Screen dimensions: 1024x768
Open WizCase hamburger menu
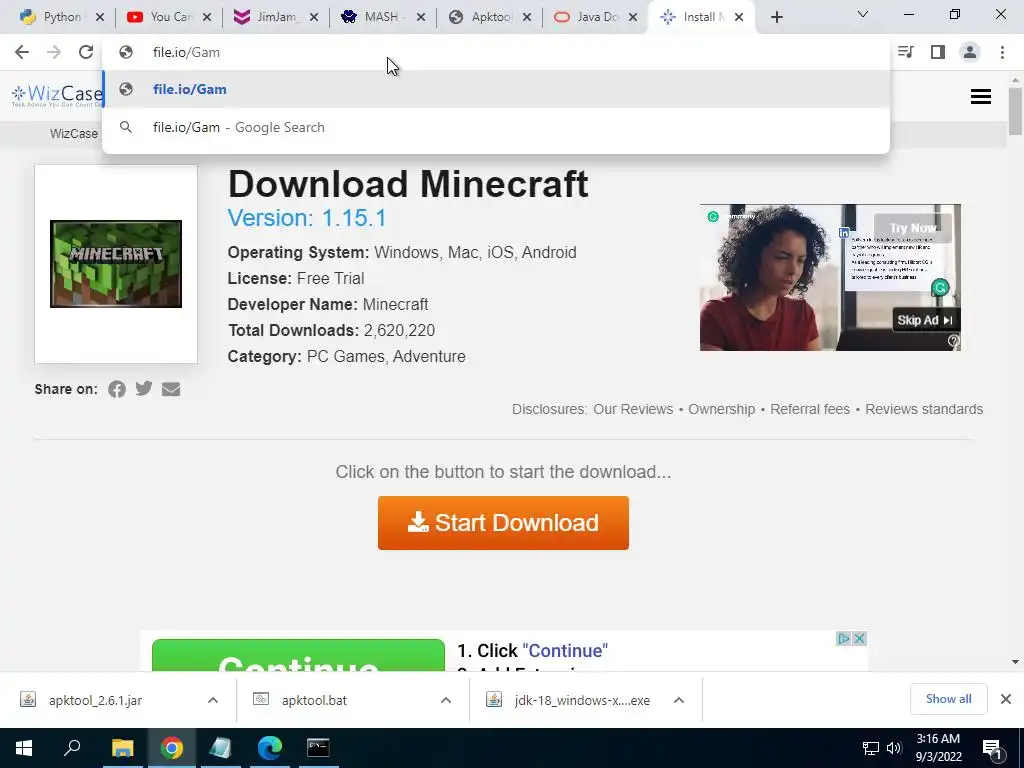tap(980, 97)
